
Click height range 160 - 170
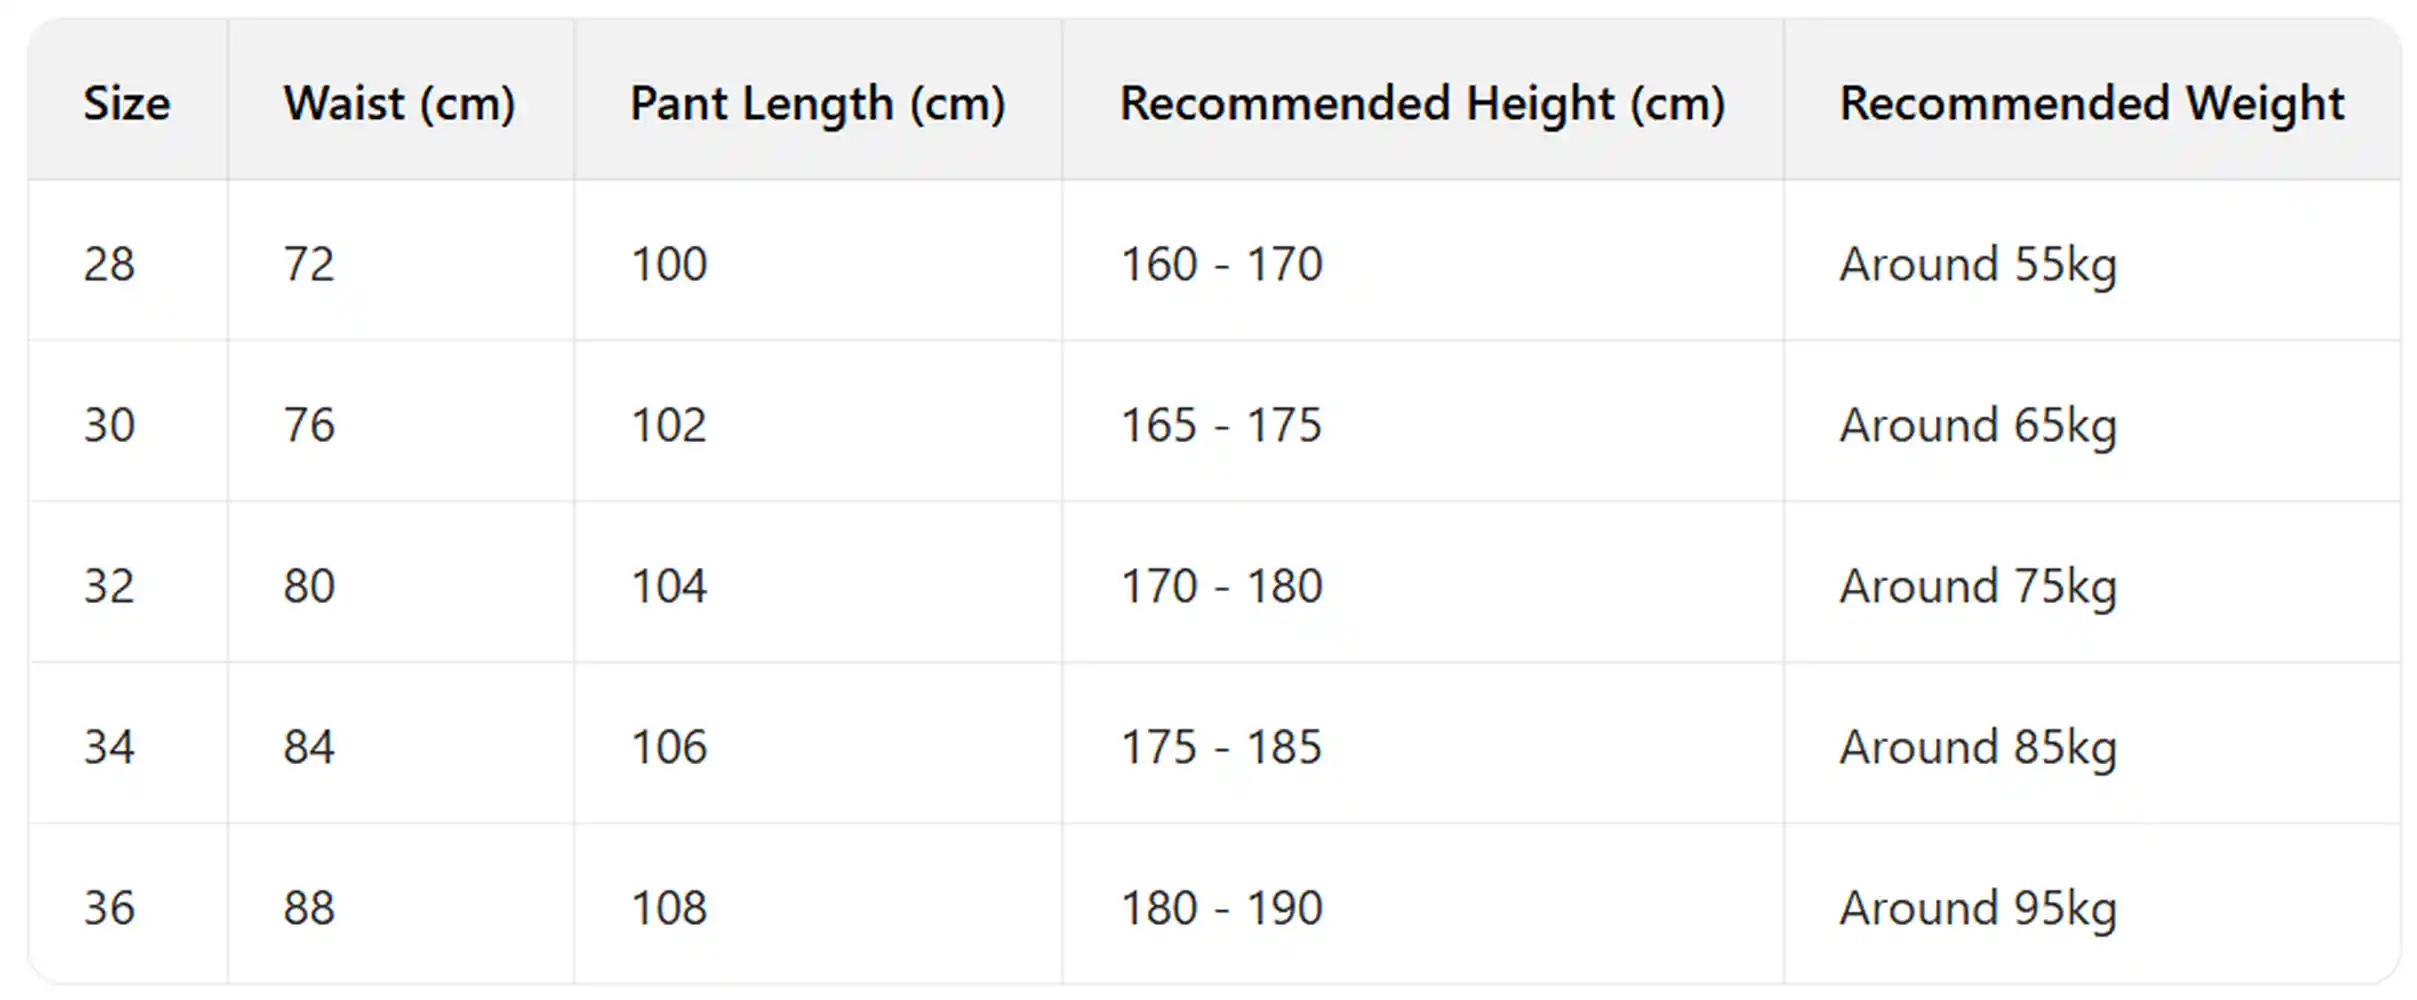click(x=1221, y=265)
